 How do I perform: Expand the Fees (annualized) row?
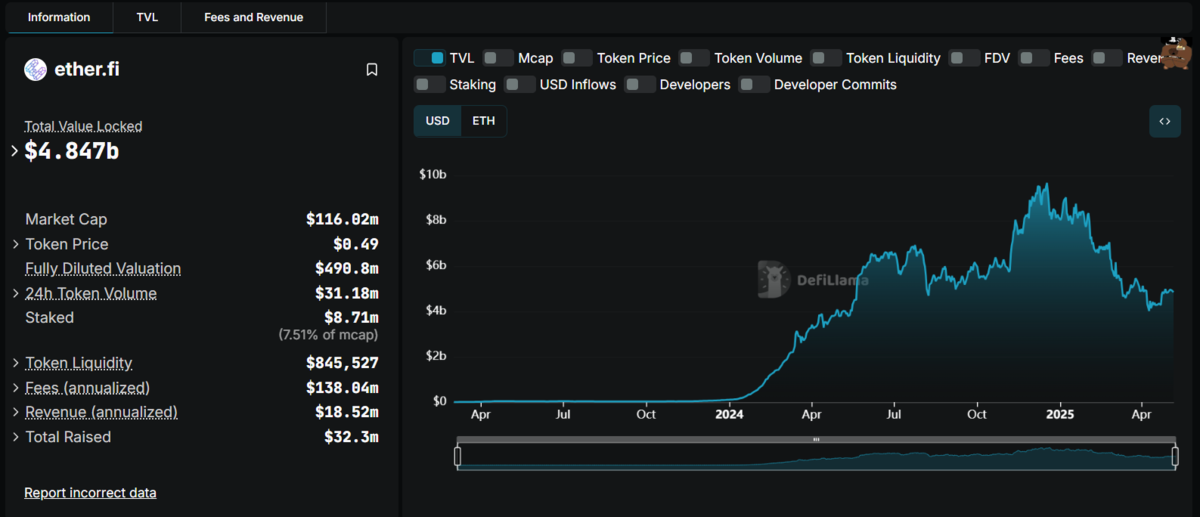pos(15,387)
